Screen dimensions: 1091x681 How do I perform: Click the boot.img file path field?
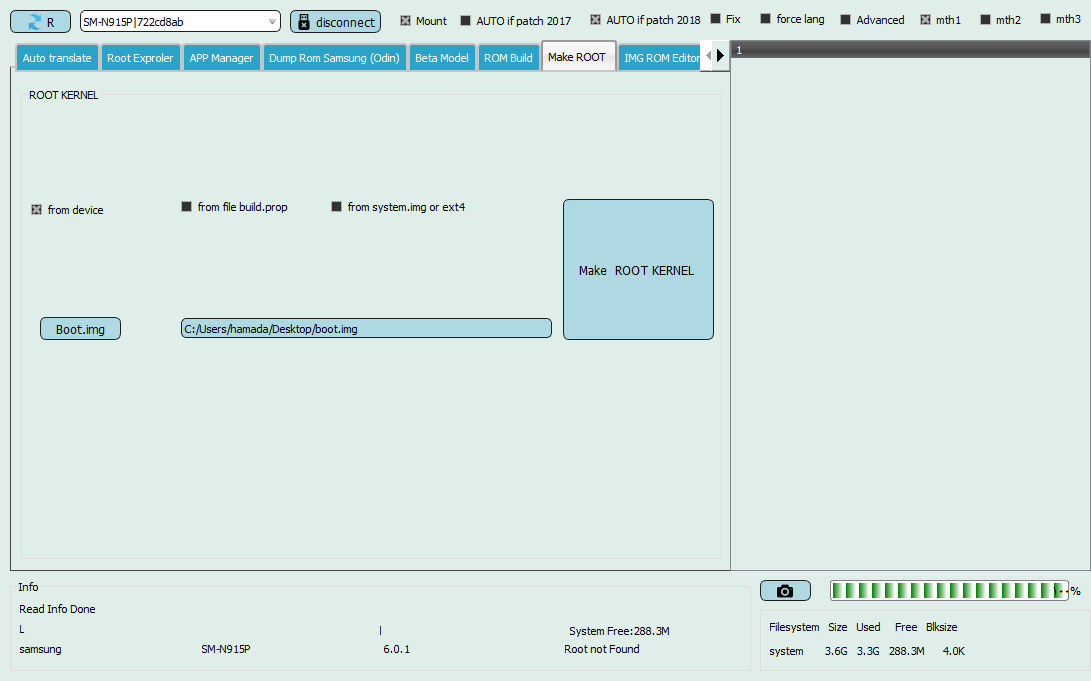[x=366, y=328]
